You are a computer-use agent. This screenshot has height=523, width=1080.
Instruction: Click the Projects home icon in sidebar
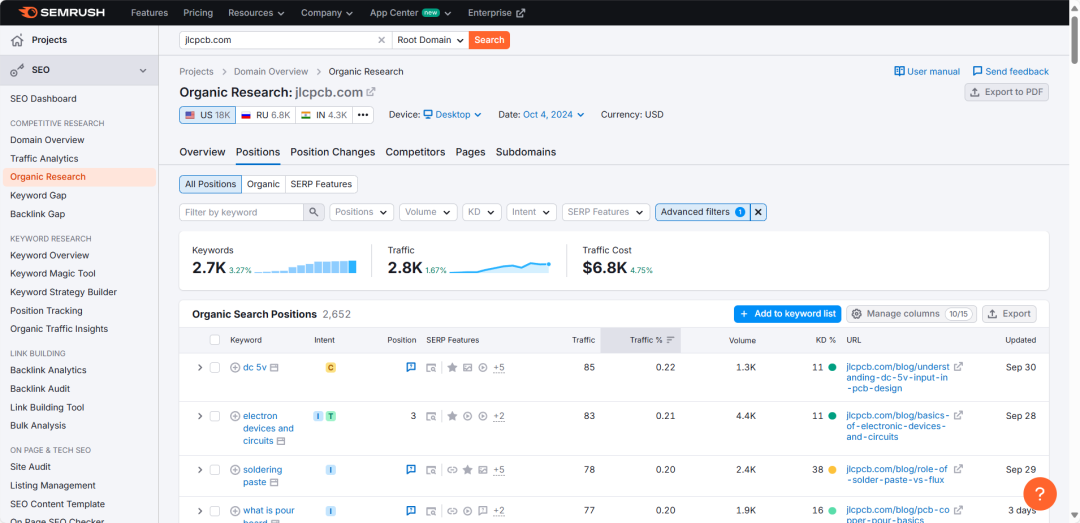pyautogui.click(x=17, y=40)
